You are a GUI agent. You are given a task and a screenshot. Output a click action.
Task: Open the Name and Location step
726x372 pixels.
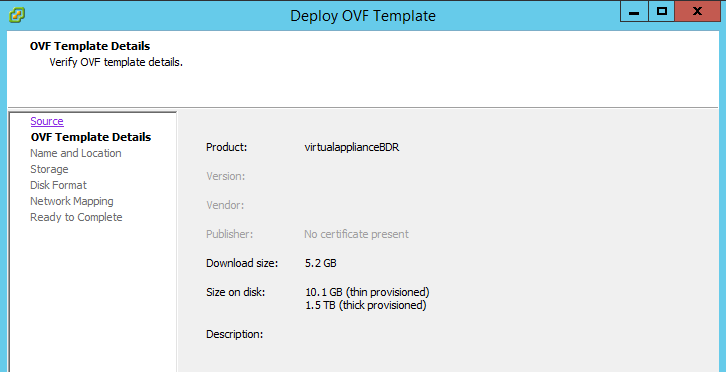pos(76,153)
